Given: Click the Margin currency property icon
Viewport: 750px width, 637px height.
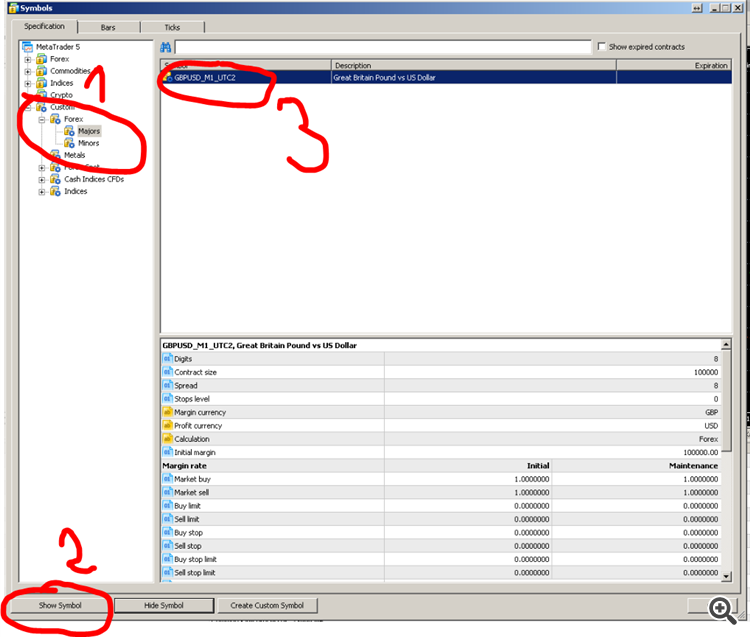Looking at the screenshot, I should 167,412.
